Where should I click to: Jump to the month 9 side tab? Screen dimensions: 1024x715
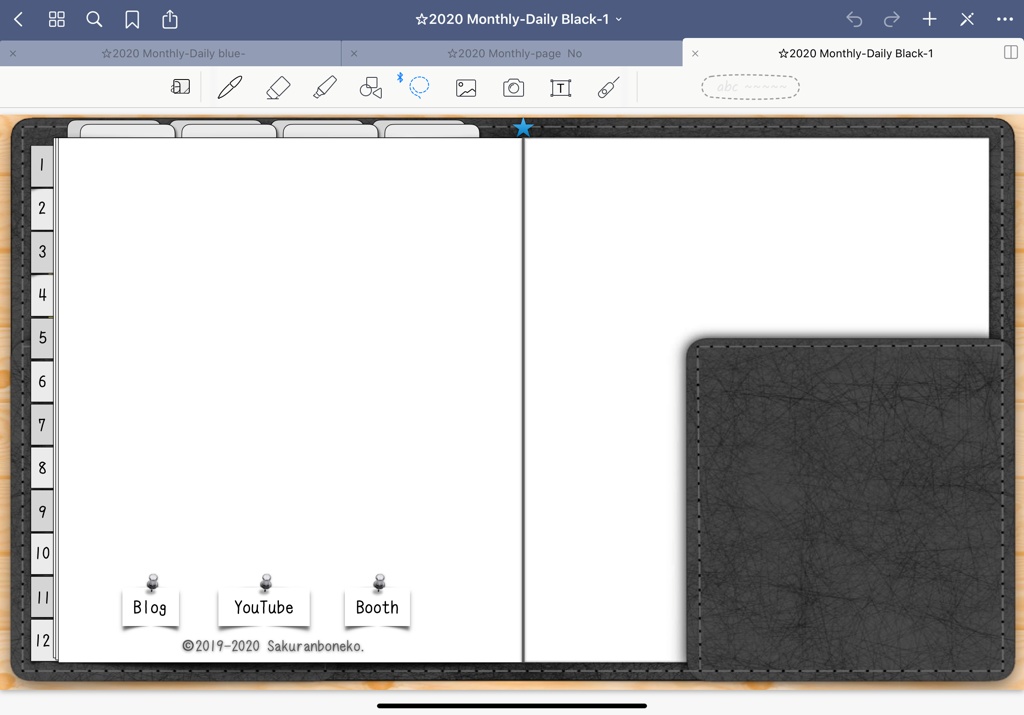[x=42, y=511]
